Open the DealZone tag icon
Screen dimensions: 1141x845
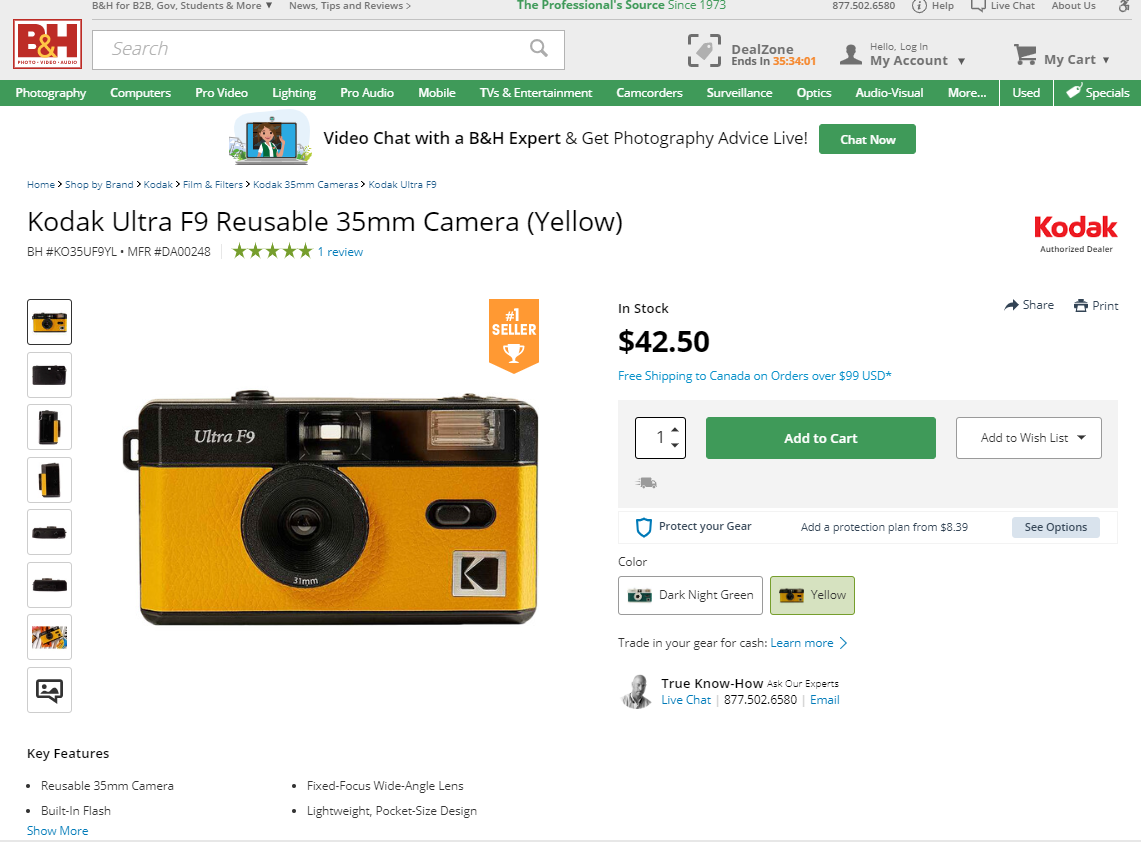pyautogui.click(x=704, y=52)
